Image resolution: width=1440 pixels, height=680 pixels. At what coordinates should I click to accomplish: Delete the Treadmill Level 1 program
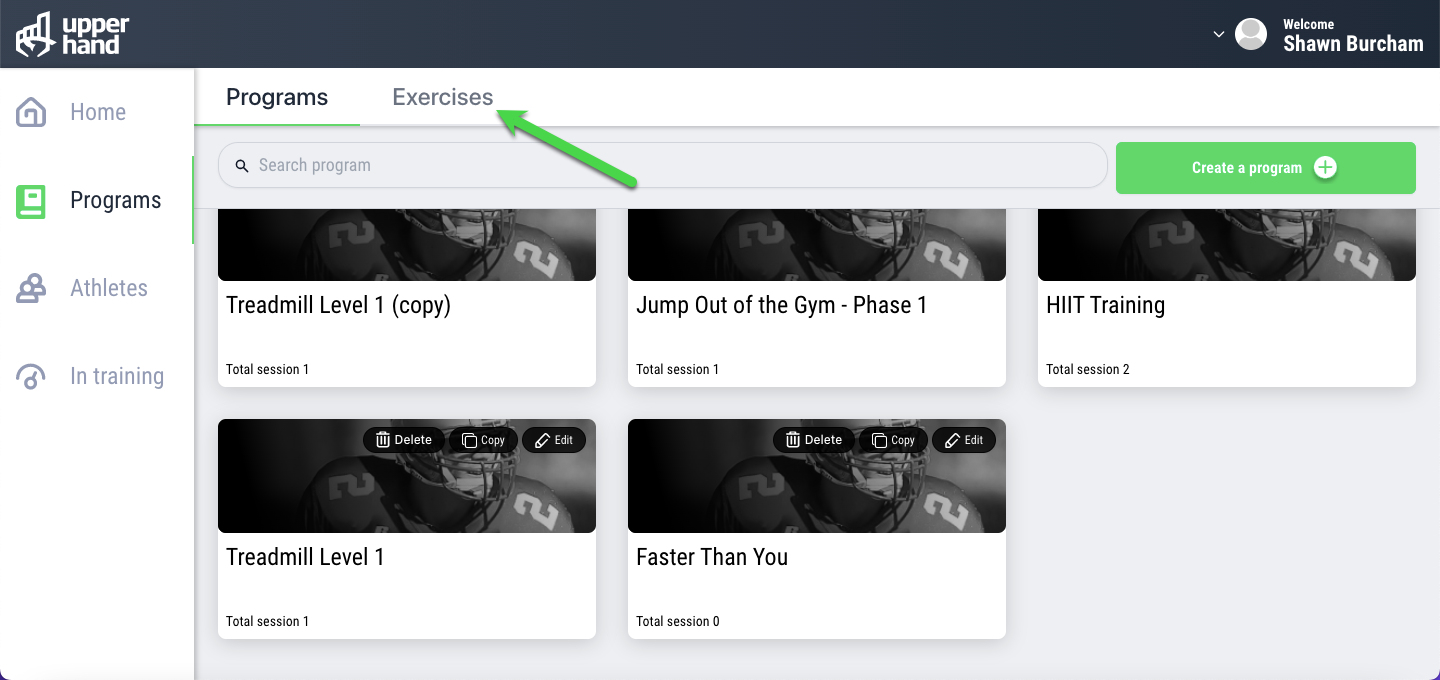pos(404,440)
